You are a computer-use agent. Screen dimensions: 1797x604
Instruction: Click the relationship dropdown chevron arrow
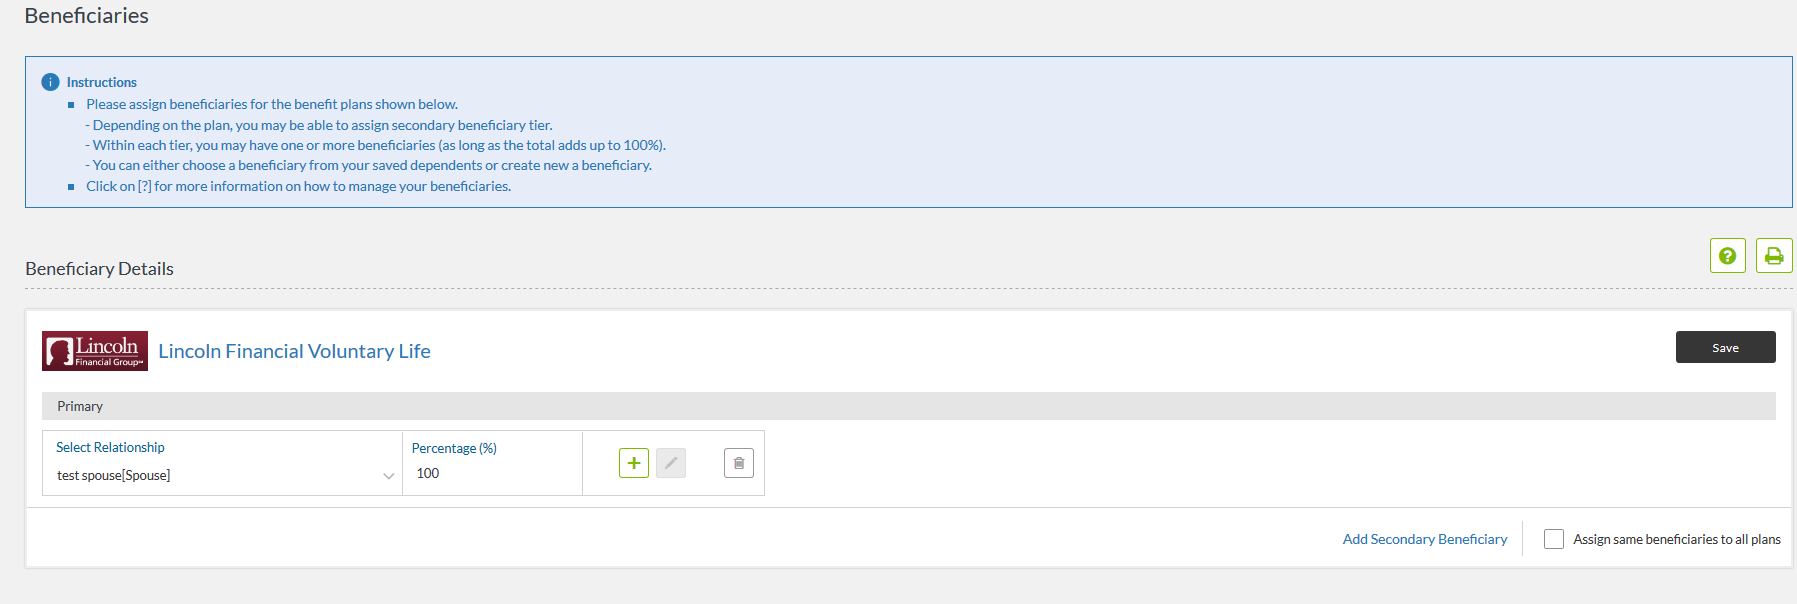(x=389, y=476)
